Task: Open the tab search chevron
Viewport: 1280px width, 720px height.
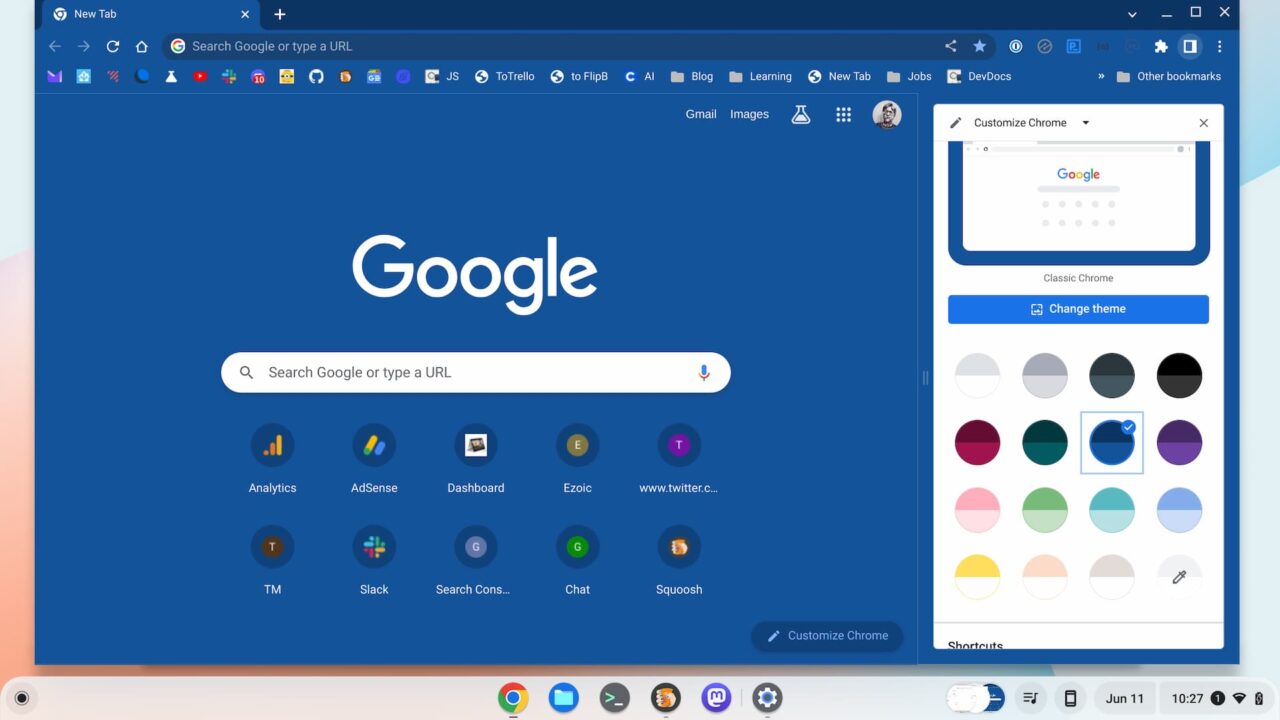Action: [x=1132, y=14]
